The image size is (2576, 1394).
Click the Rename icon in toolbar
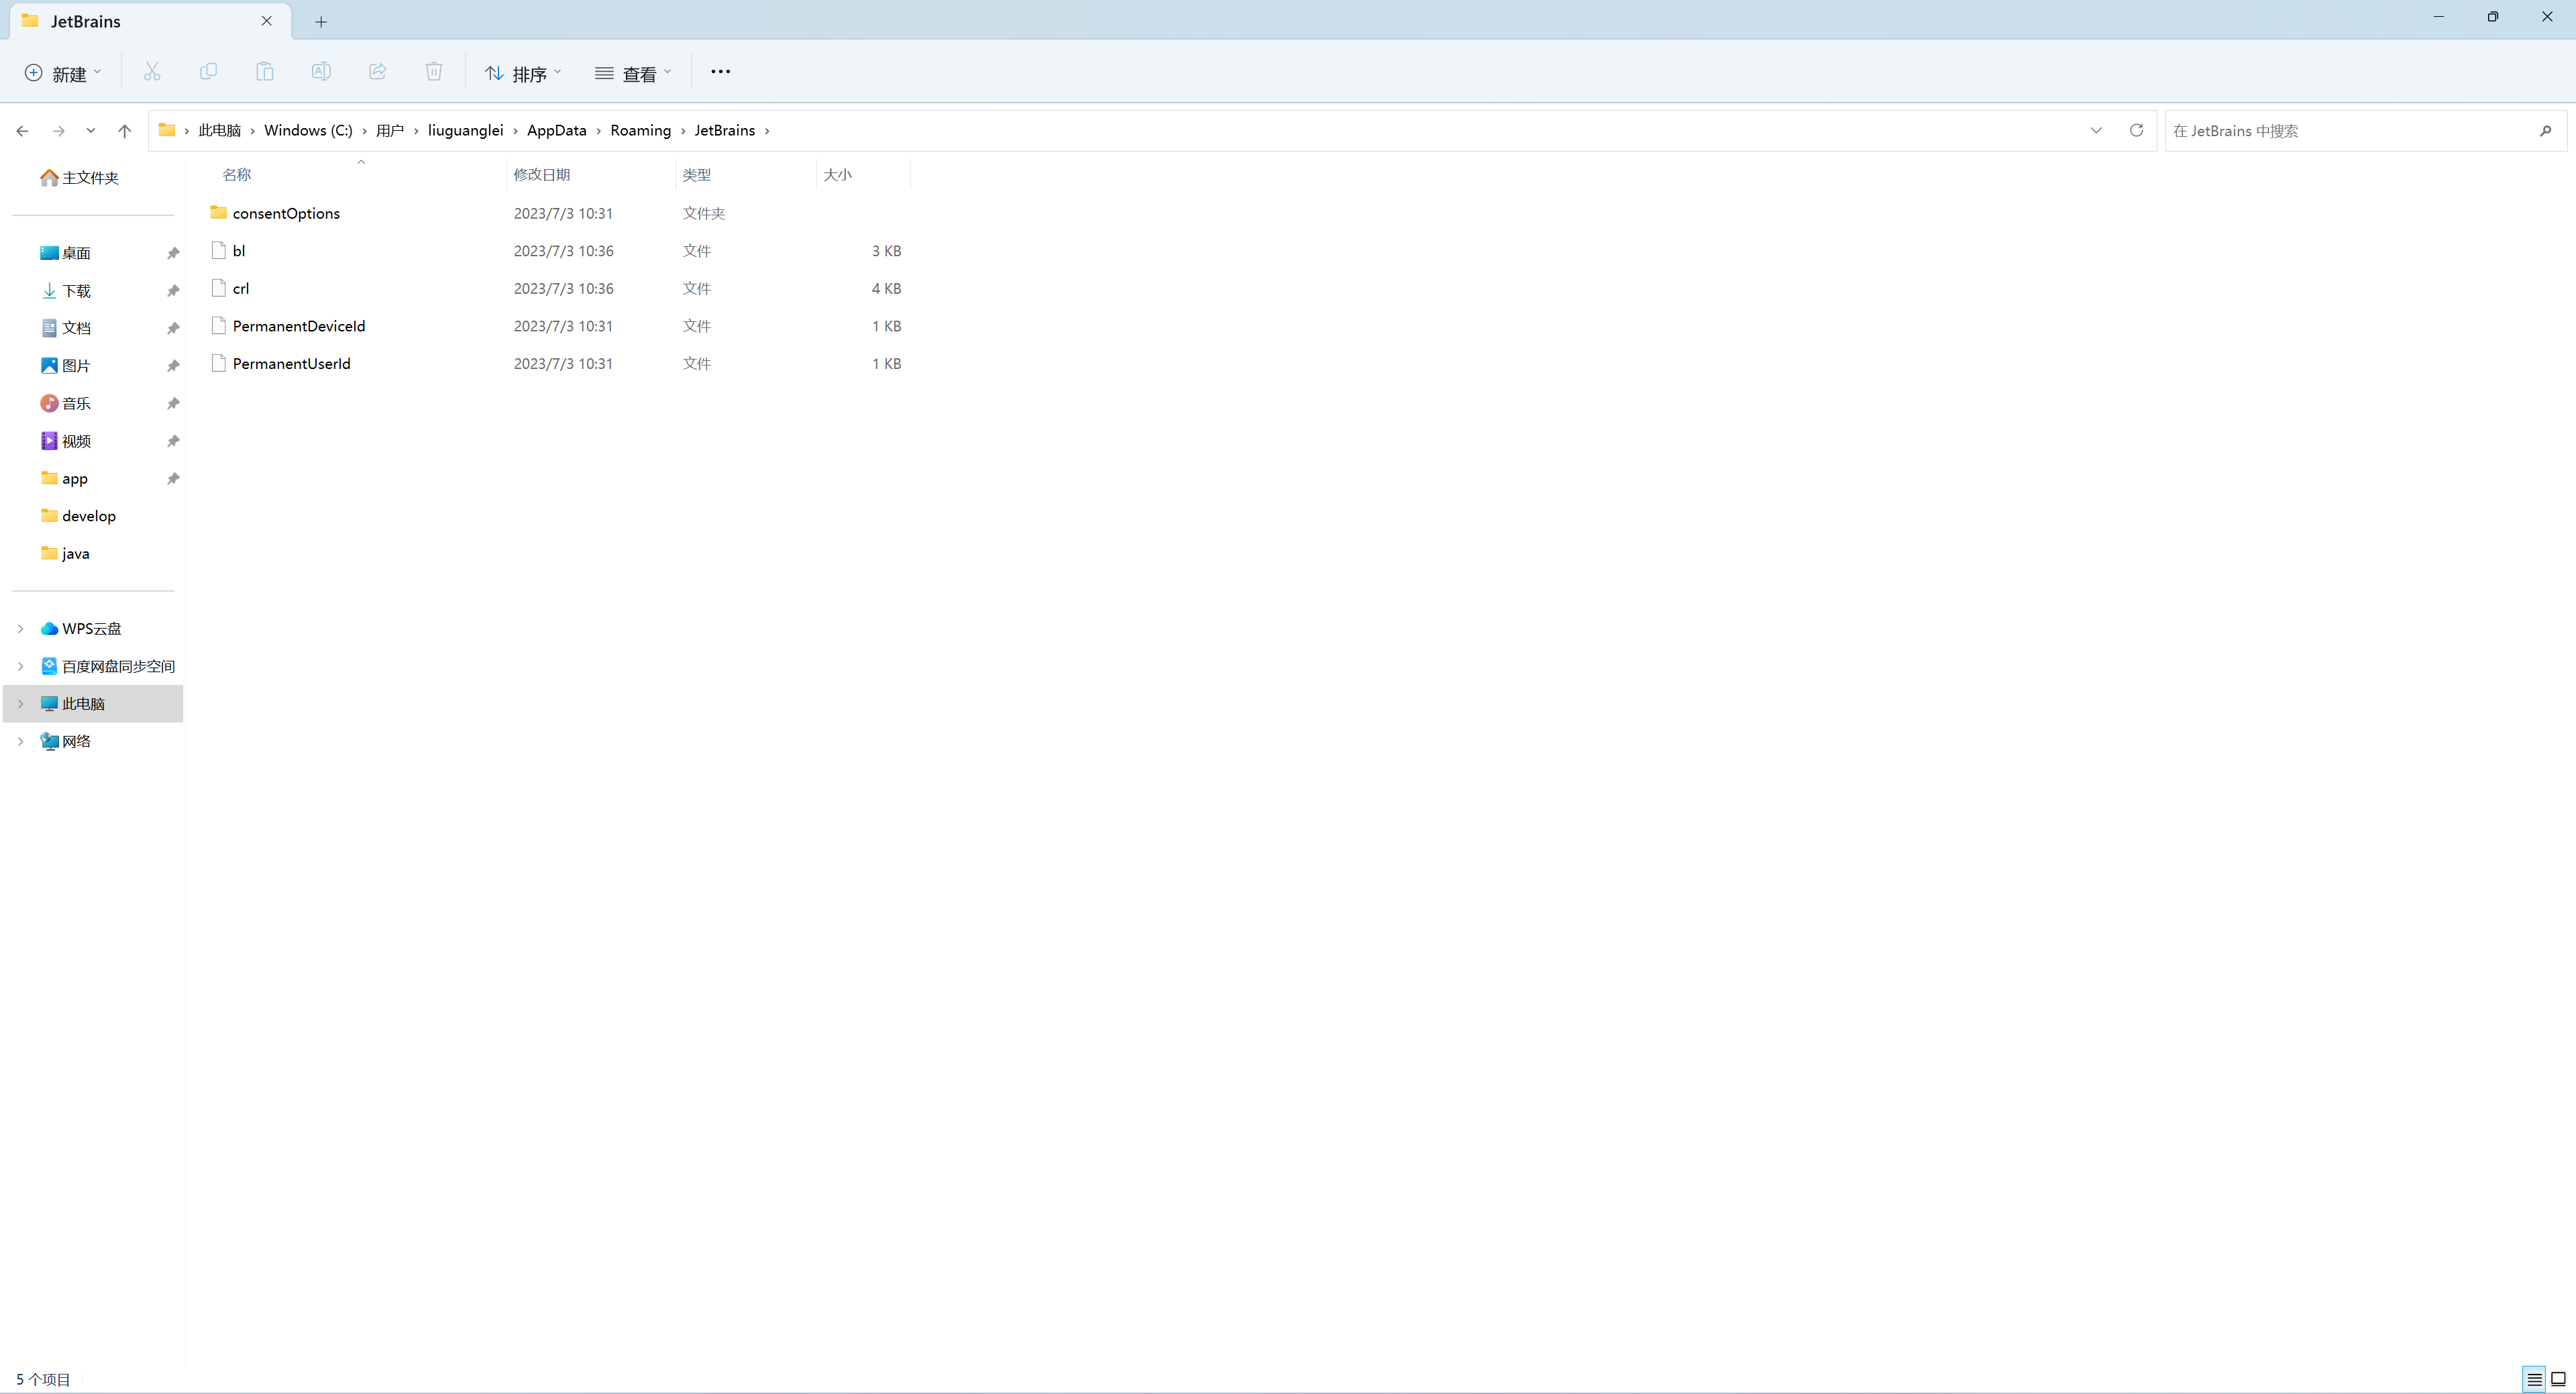(321, 72)
